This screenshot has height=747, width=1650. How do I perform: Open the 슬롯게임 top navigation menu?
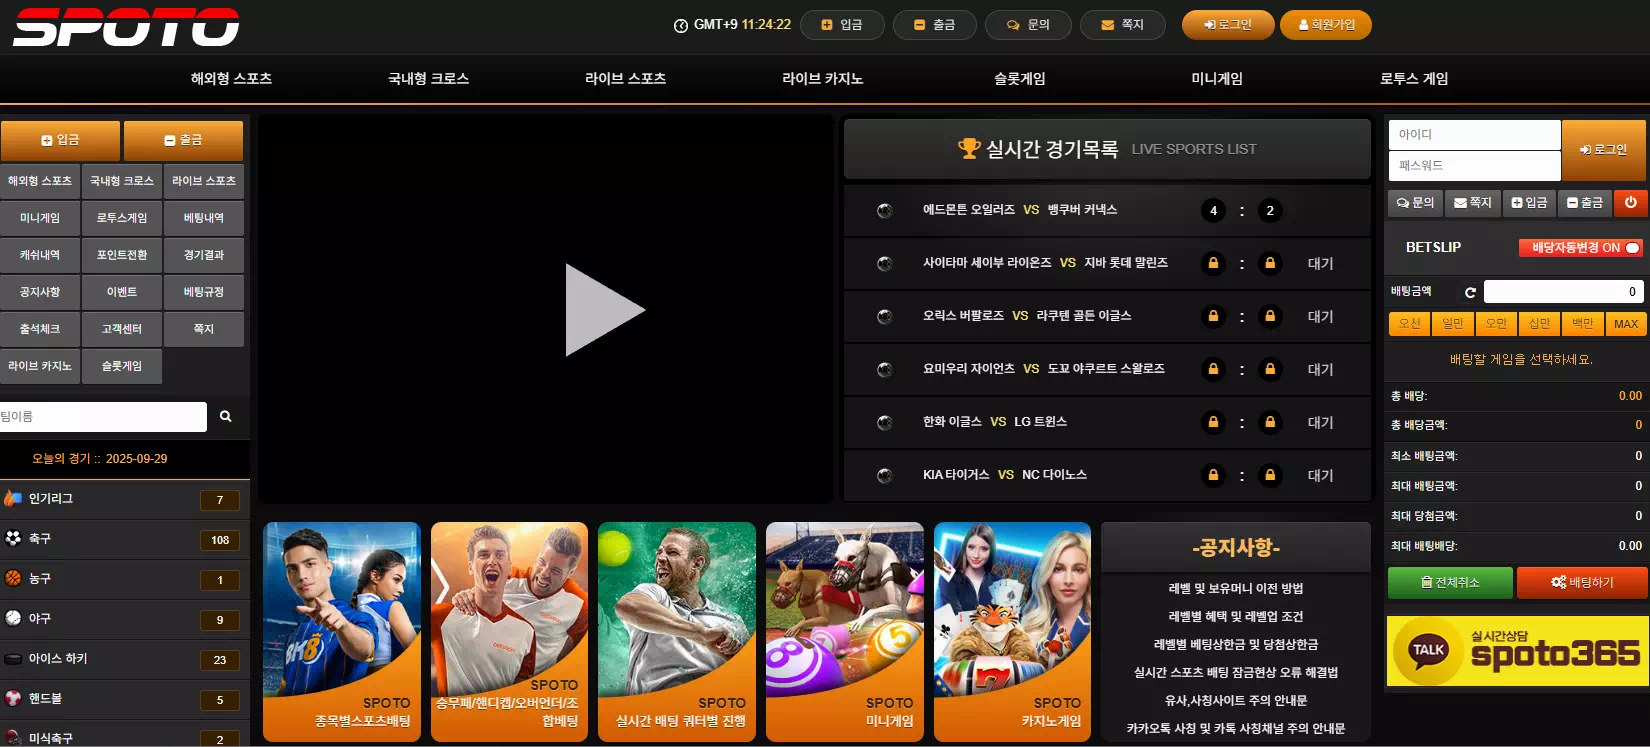(1019, 78)
